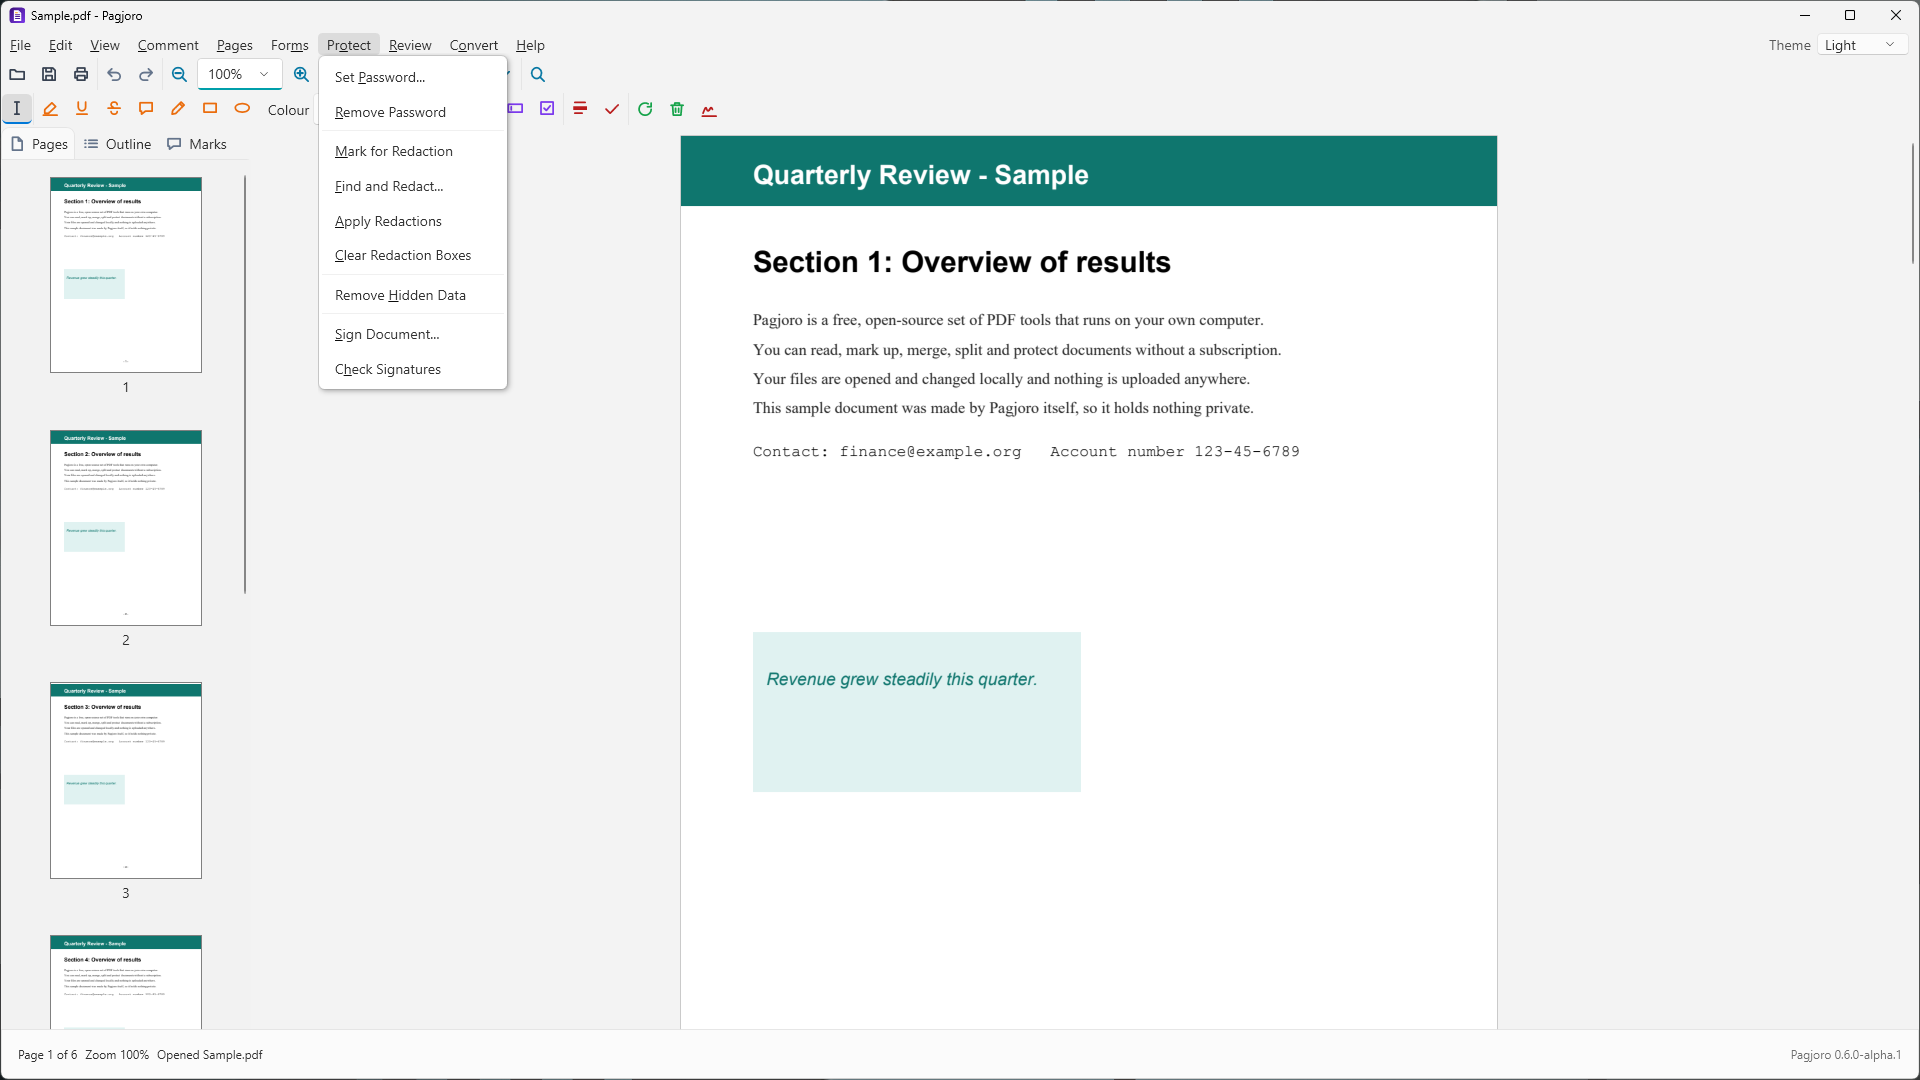Switch to the Marks tab
The width and height of the screenshot is (1920, 1080).
point(197,144)
